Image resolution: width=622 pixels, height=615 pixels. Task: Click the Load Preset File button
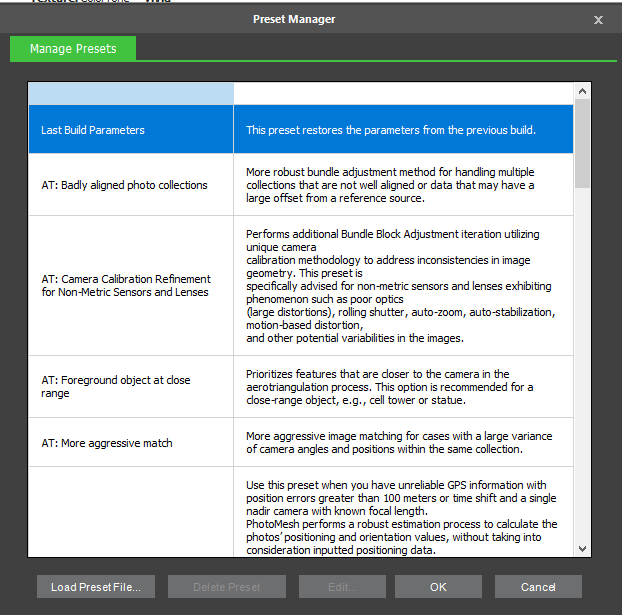[x=96, y=587]
